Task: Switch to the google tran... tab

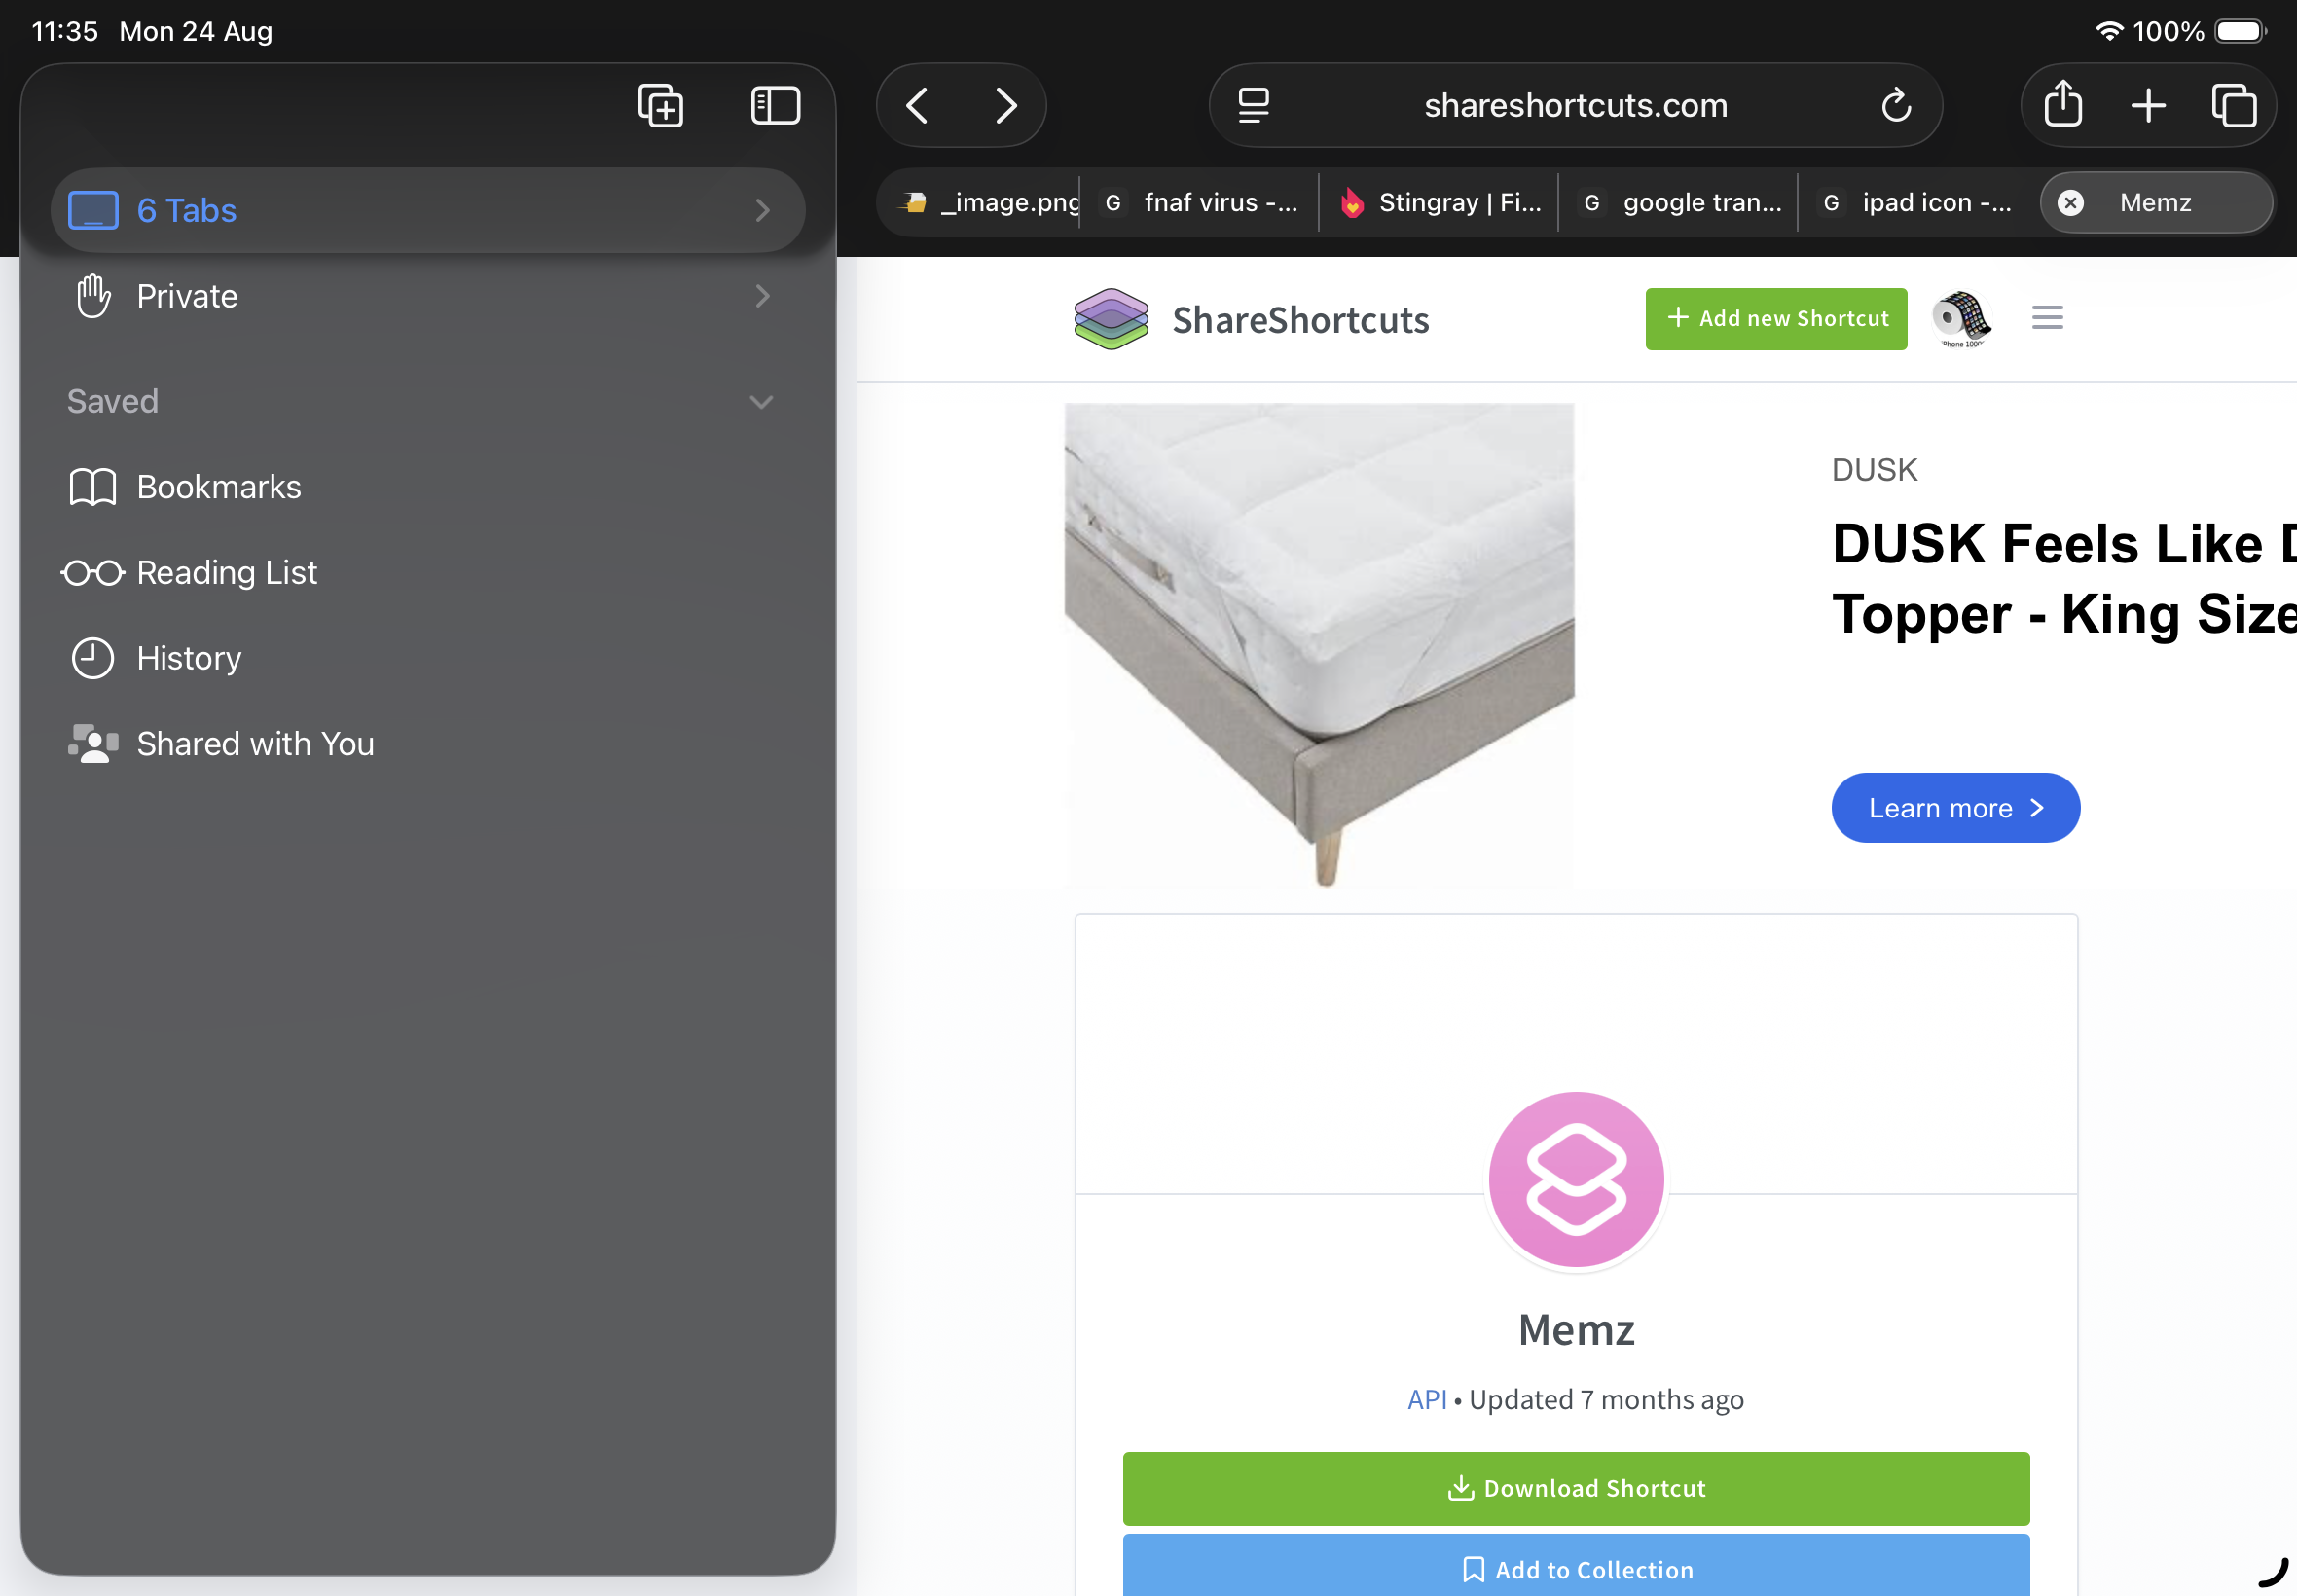Action: pos(1679,203)
